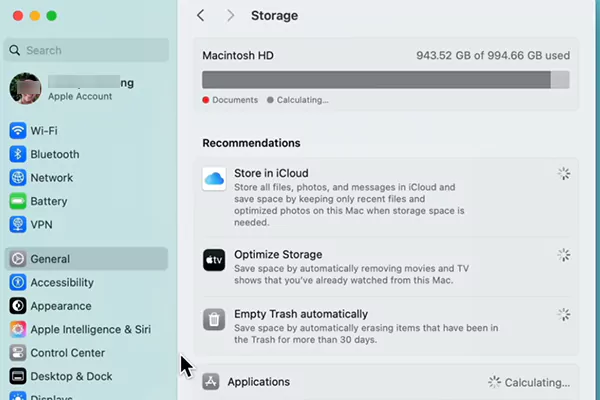Click the Empty Trash automatically spinner
This screenshot has width=600, height=400.
(564, 315)
